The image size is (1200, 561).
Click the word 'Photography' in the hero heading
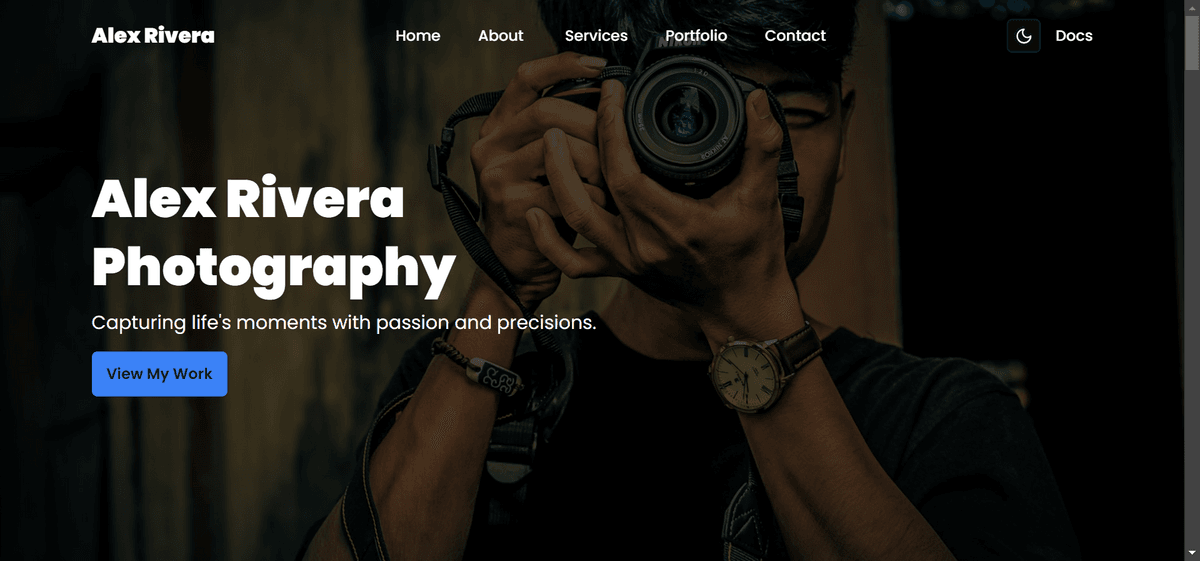[x=273, y=267]
